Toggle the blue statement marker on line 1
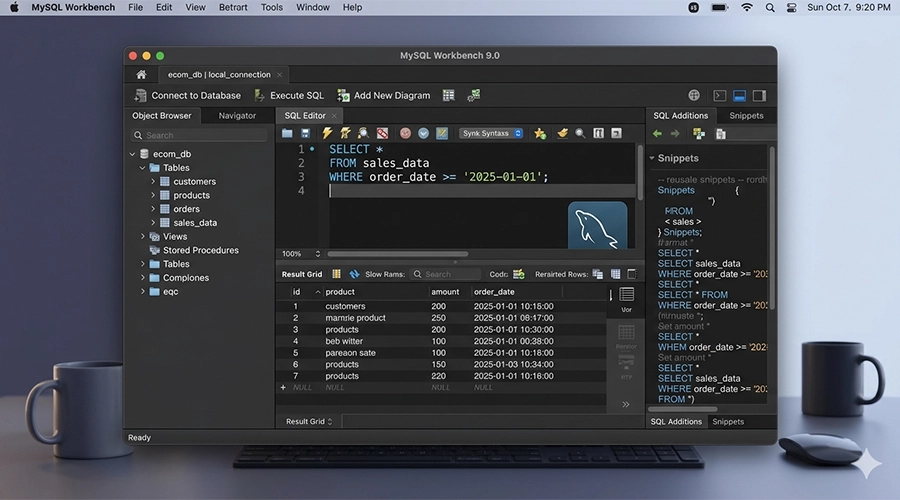This screenshot has height=500, width=900. coord(312,149)
